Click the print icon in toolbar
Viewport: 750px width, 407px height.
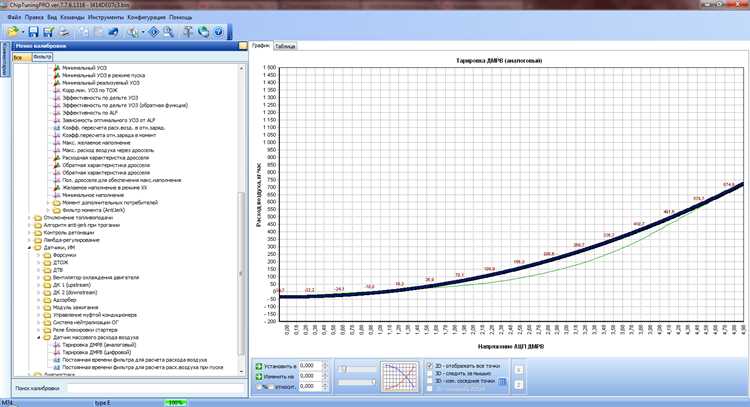coord(62,32)
